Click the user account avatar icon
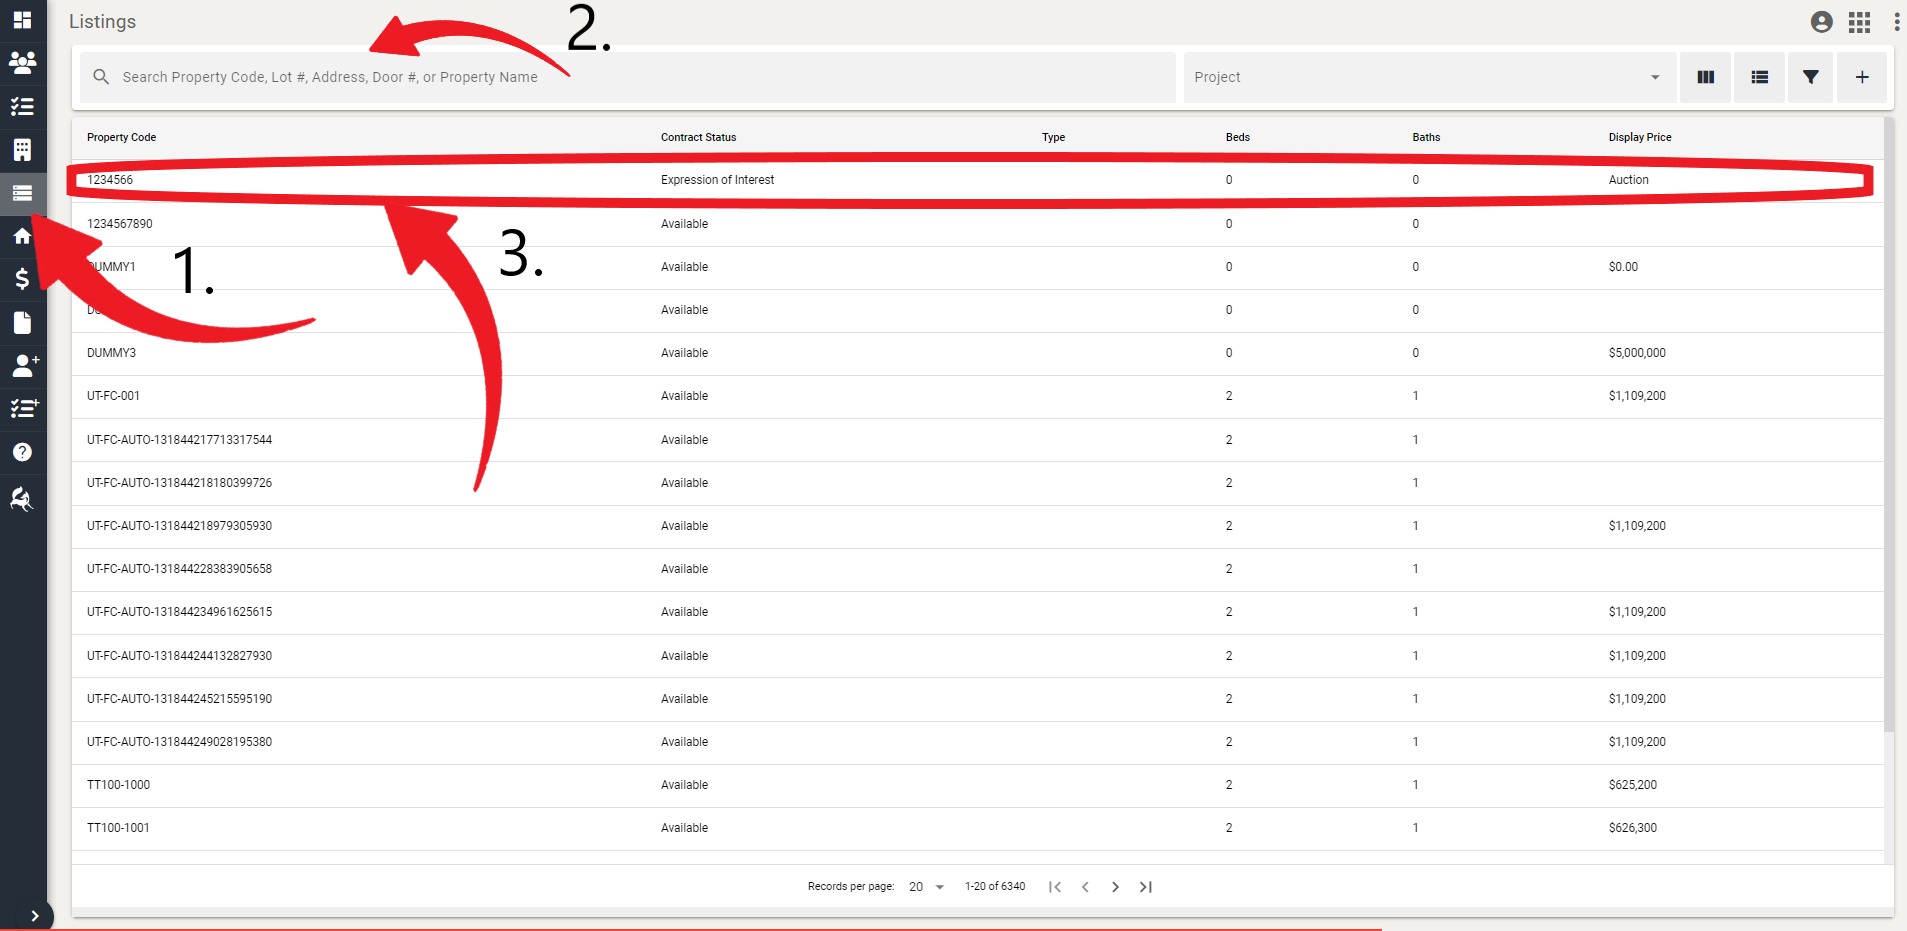The height and width of the screenshot is (931, 1907). pos(1820,21)
